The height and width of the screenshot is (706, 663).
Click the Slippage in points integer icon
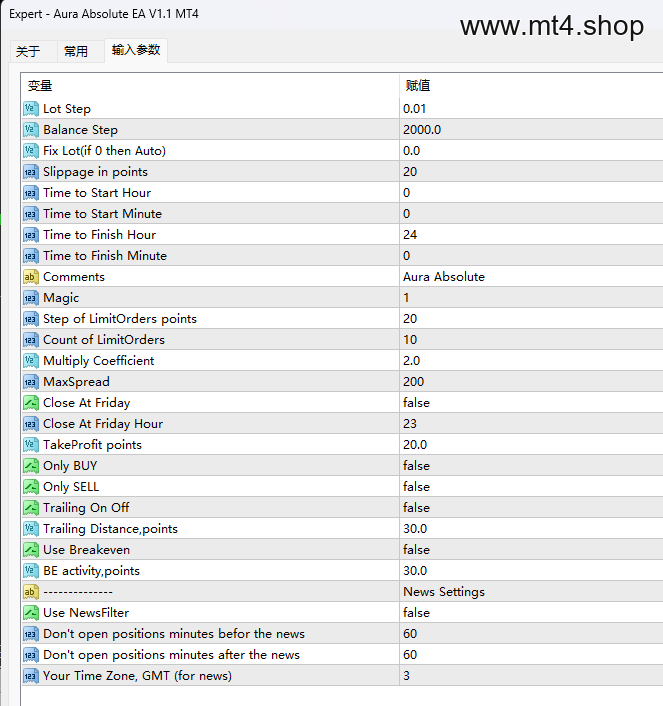[x=31, y=172]
